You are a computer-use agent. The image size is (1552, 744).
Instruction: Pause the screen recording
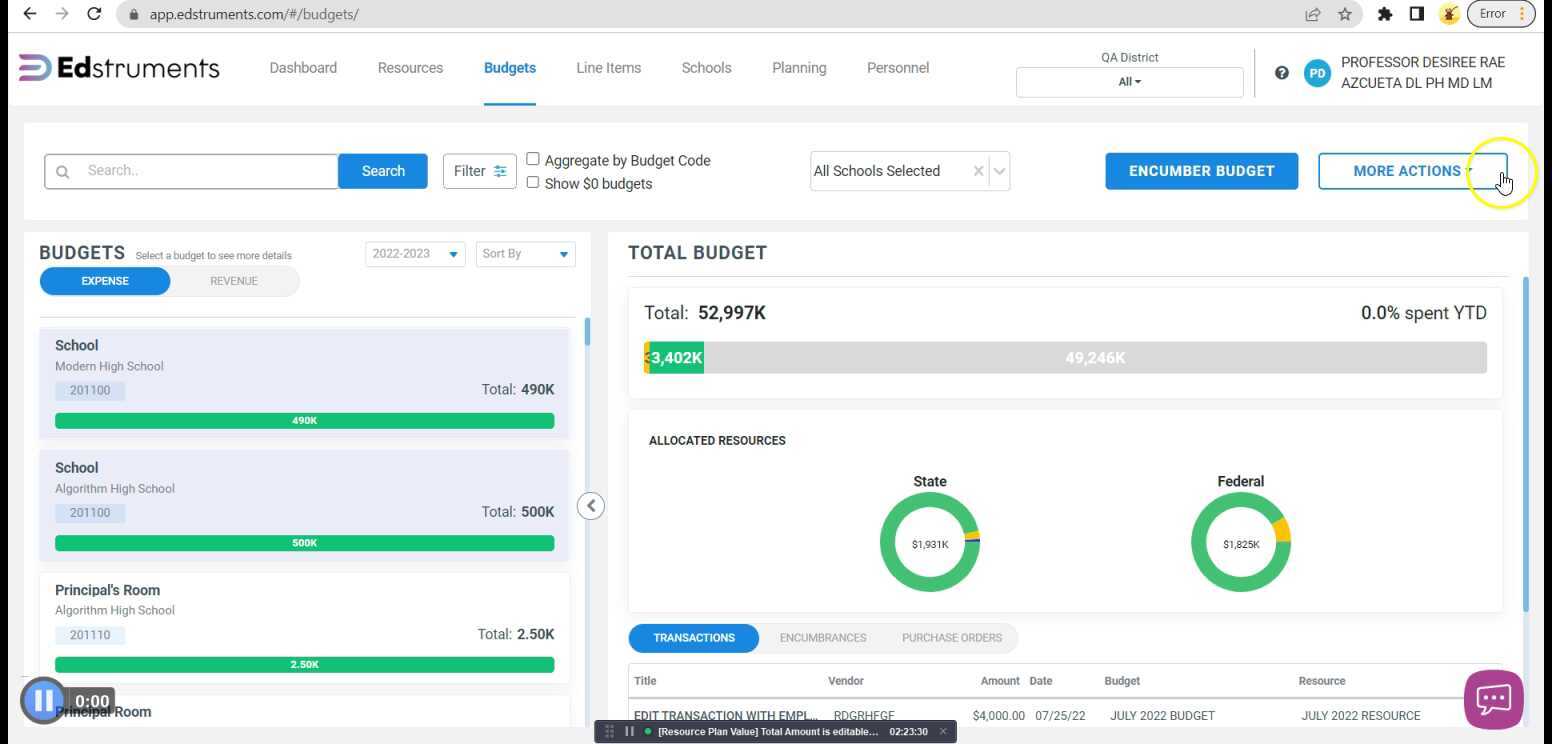43,701
